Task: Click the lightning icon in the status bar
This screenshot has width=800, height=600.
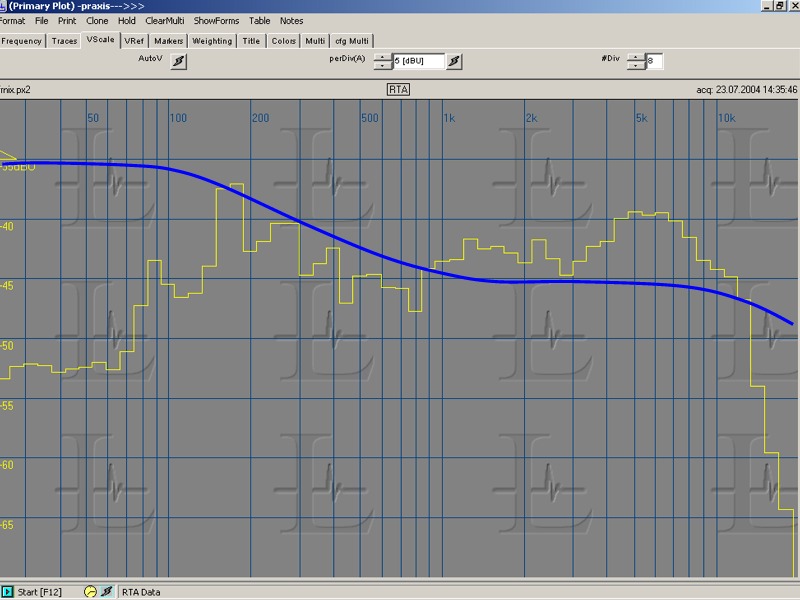Action: point(106,592)
